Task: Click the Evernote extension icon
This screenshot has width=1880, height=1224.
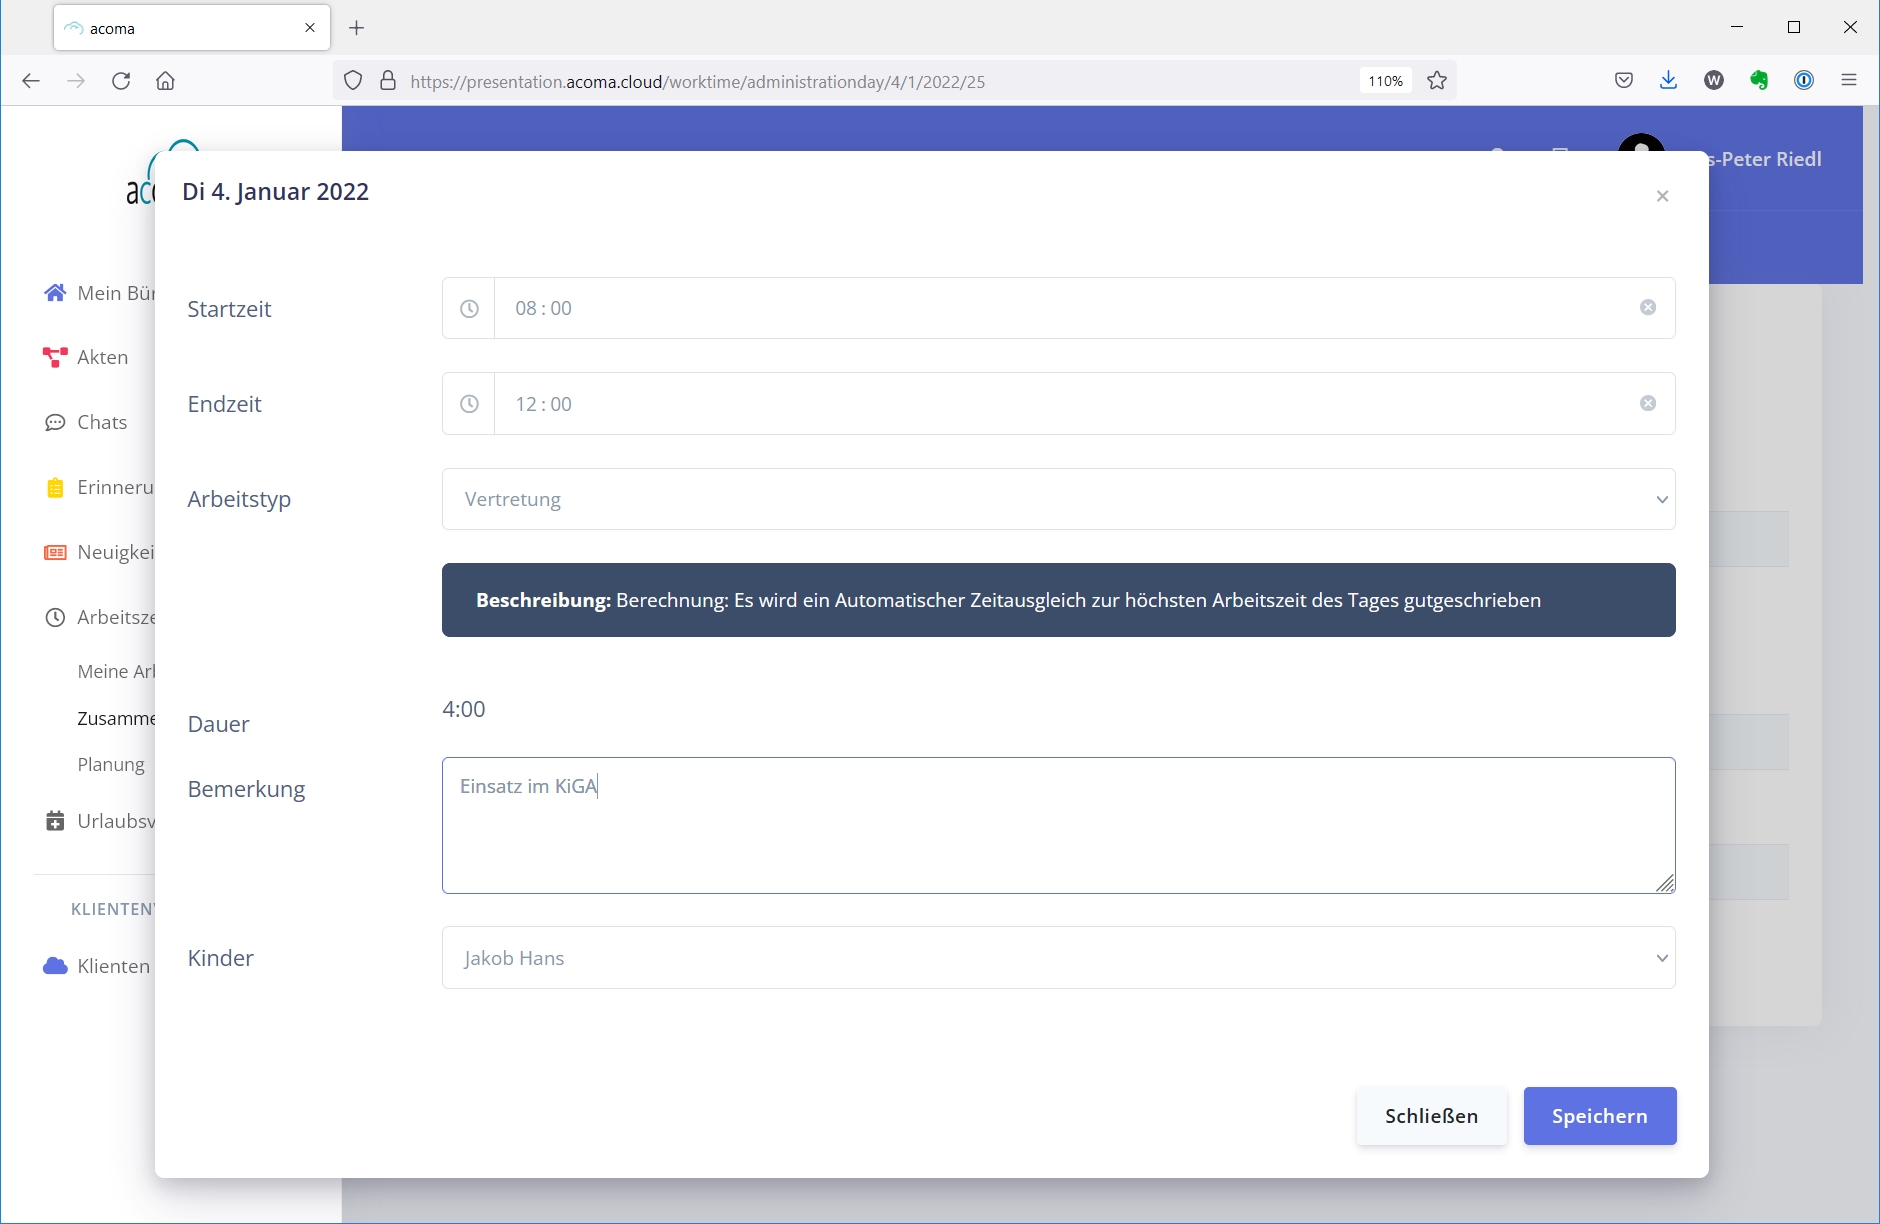Action: pyautogui.click(x=1759, y=81)
